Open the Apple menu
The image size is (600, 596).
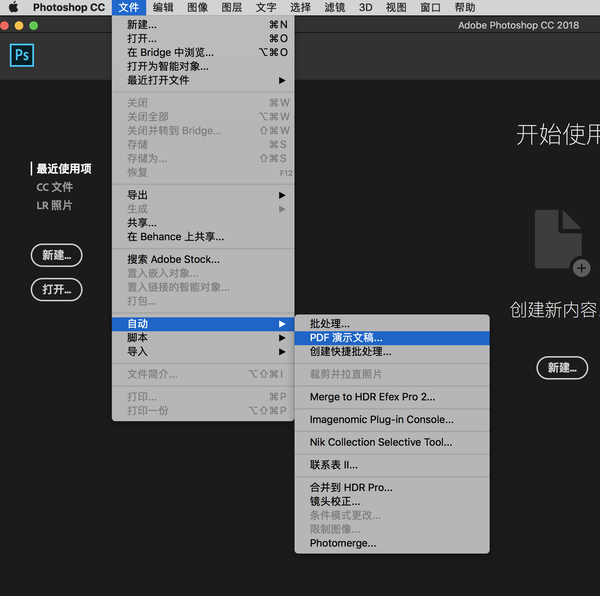[13, 7]
